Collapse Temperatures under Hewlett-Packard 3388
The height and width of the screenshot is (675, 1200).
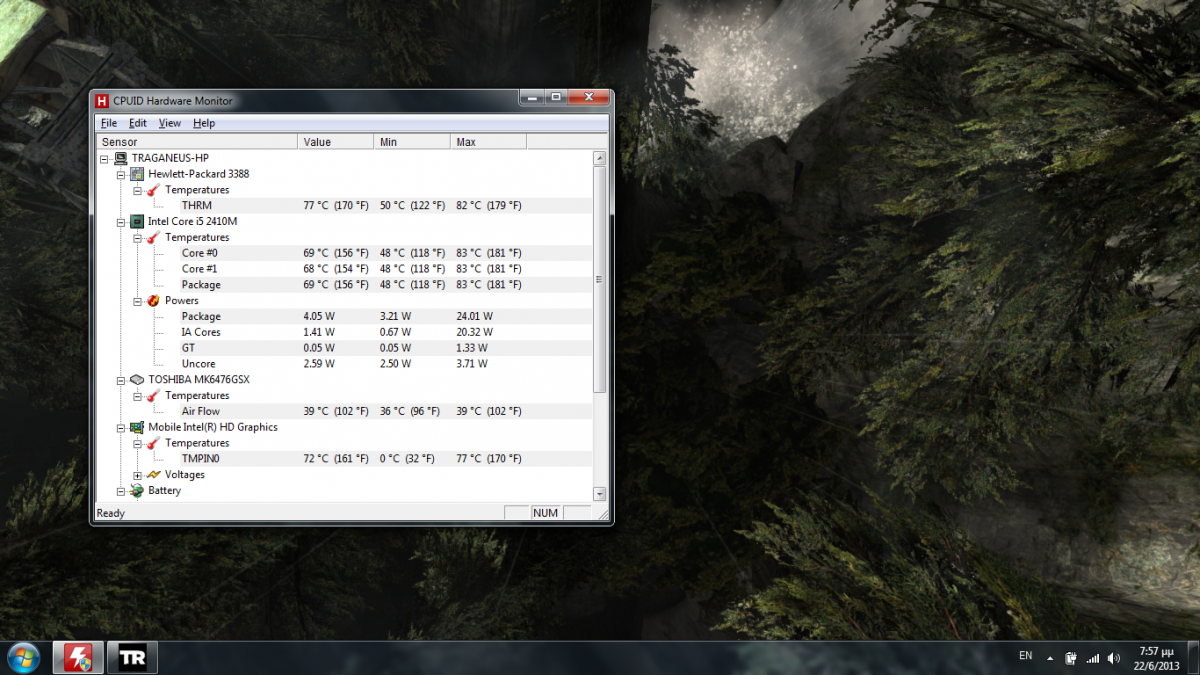tap(137, 190)
